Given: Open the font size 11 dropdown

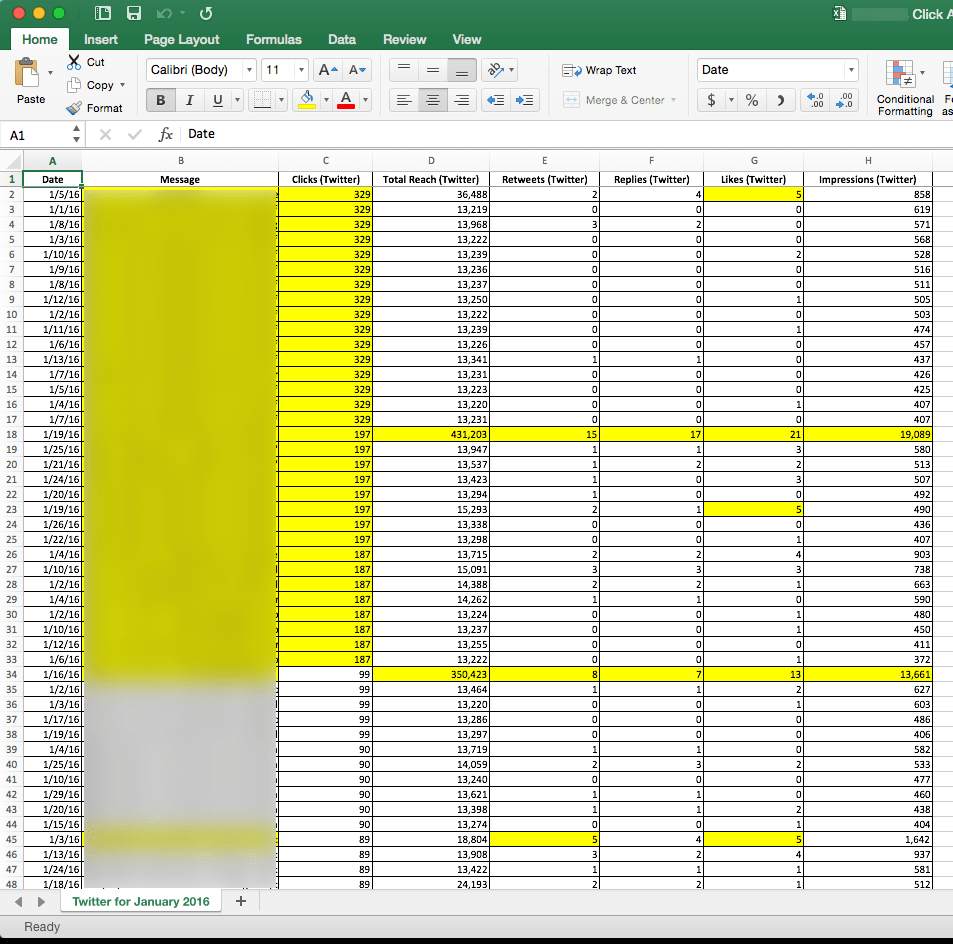Looking at the screenshot, I should coord(301,70).
